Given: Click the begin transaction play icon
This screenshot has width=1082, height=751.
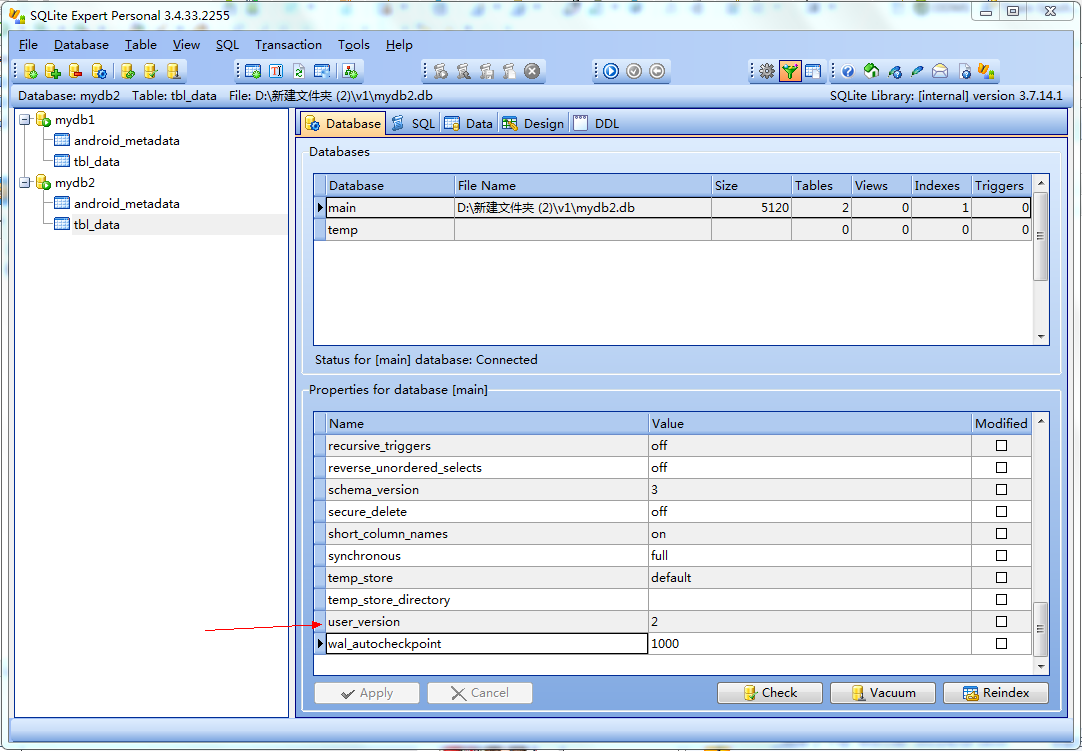Looking at the screenshot, I should click(611, 71).
